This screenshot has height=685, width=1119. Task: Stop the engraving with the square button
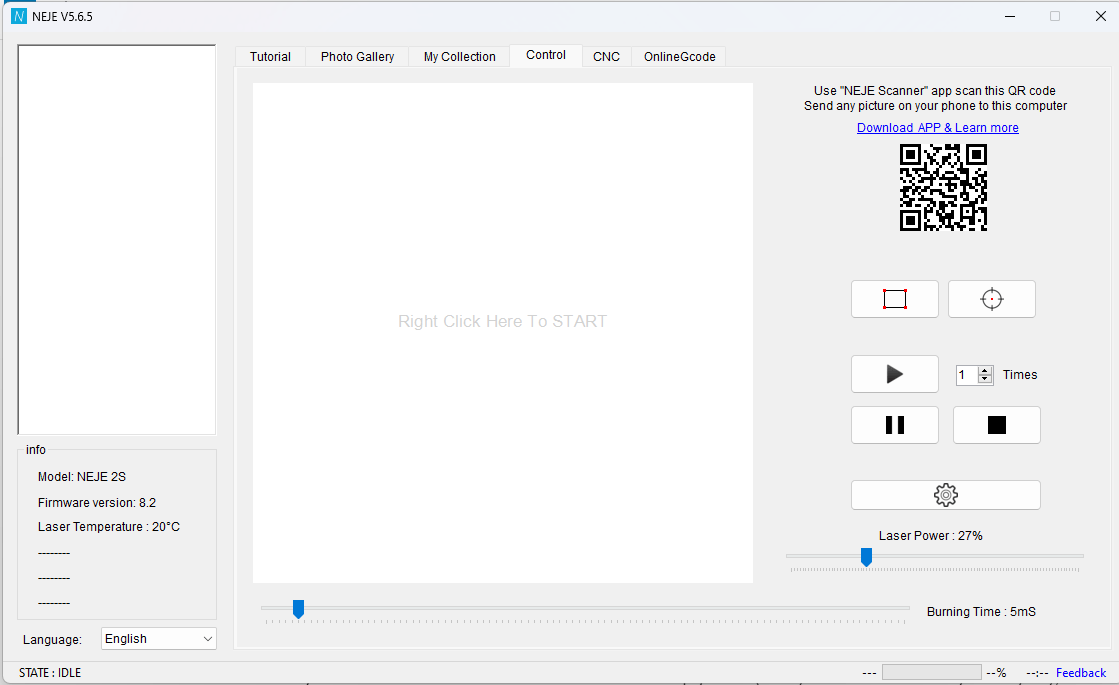click(x=996, y=425)
